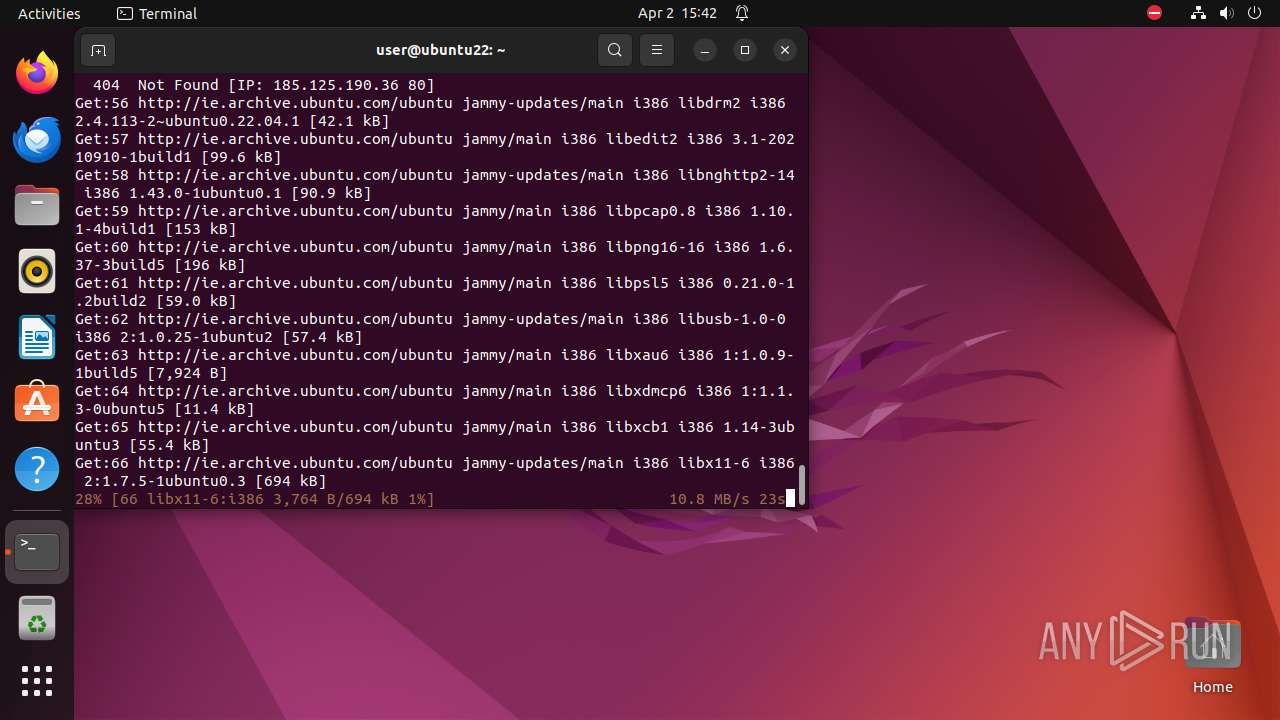Click the 10.8 MB/s speed text

pyautogui.click(x=709, y=499)
